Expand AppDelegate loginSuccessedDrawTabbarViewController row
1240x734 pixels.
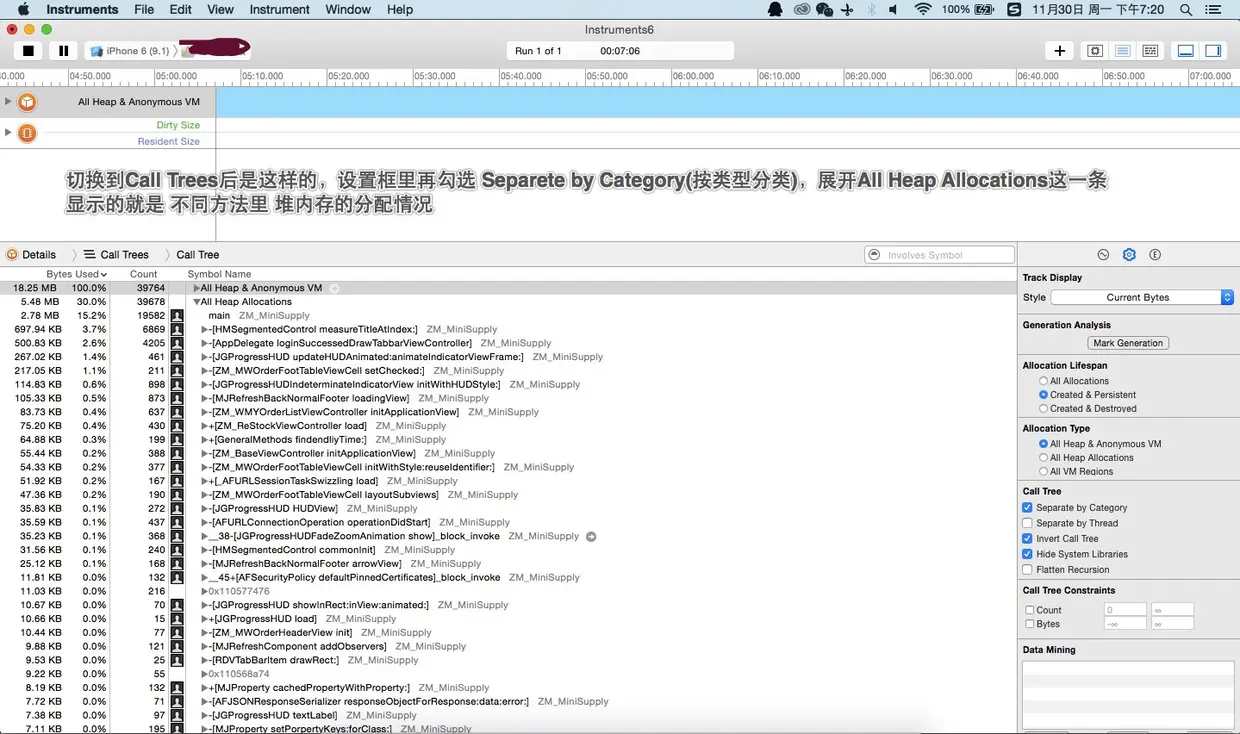click(x=204, y=343)
